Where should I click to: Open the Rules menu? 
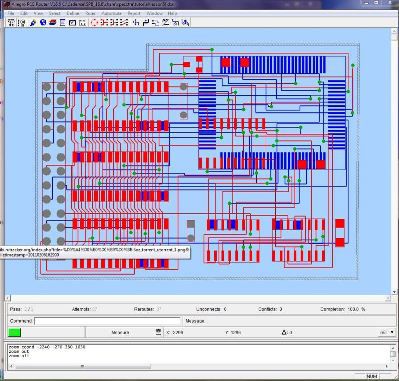tap(90, 13)
